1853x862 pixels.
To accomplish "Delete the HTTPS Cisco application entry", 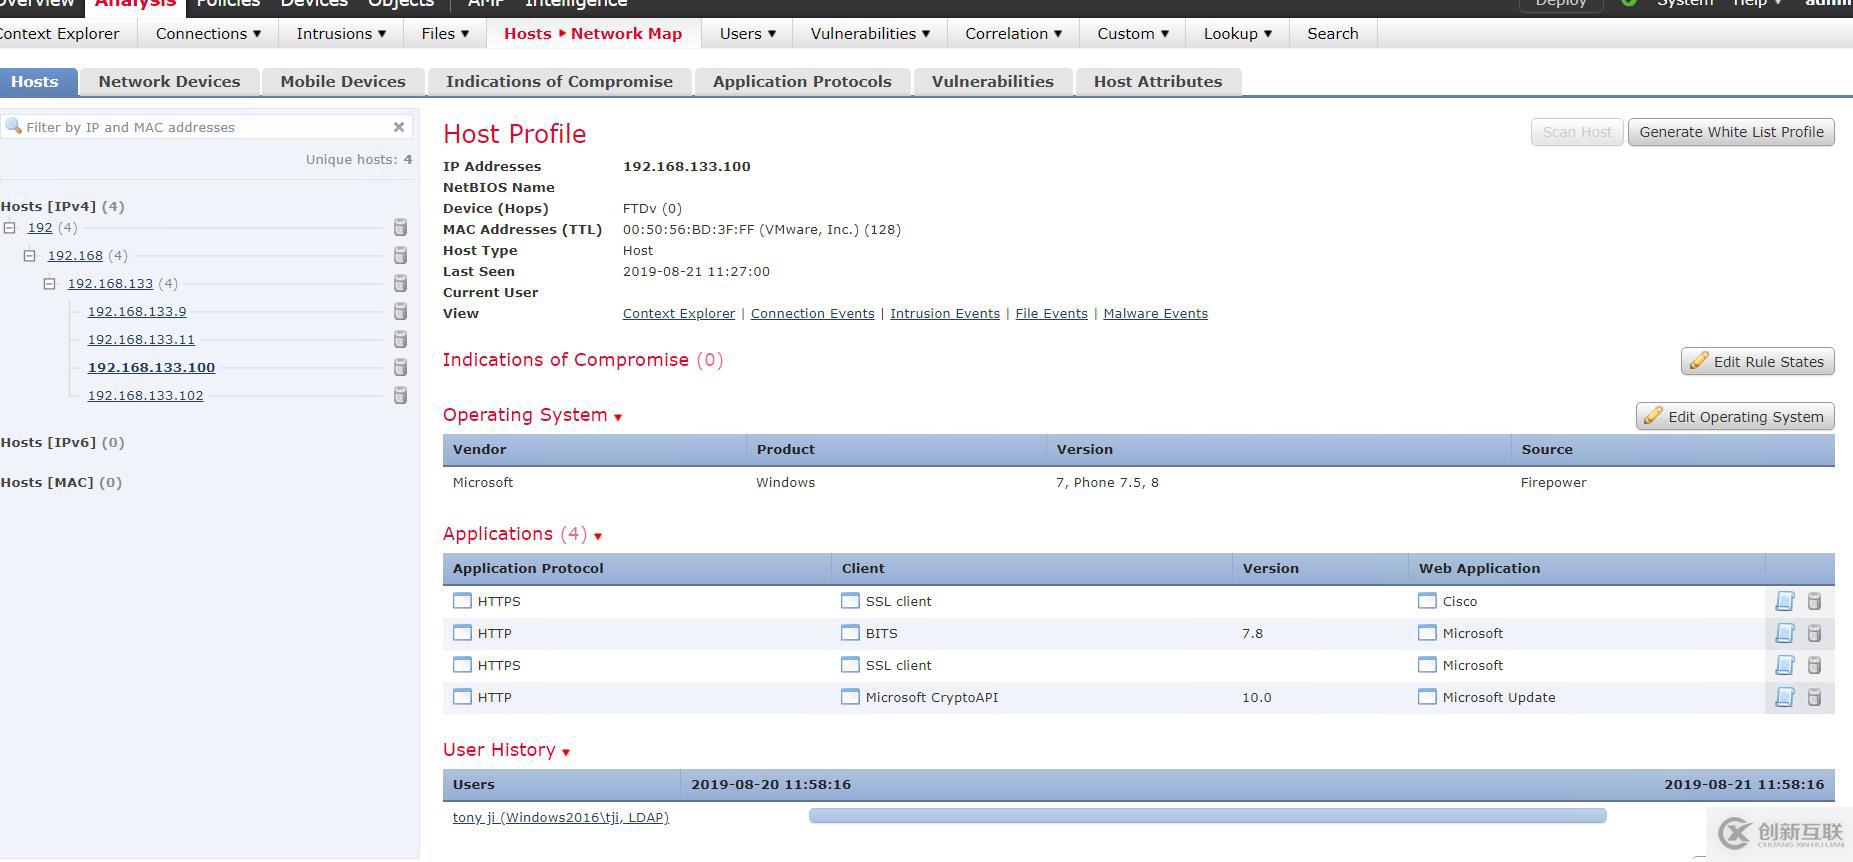I will (1815, 601).
